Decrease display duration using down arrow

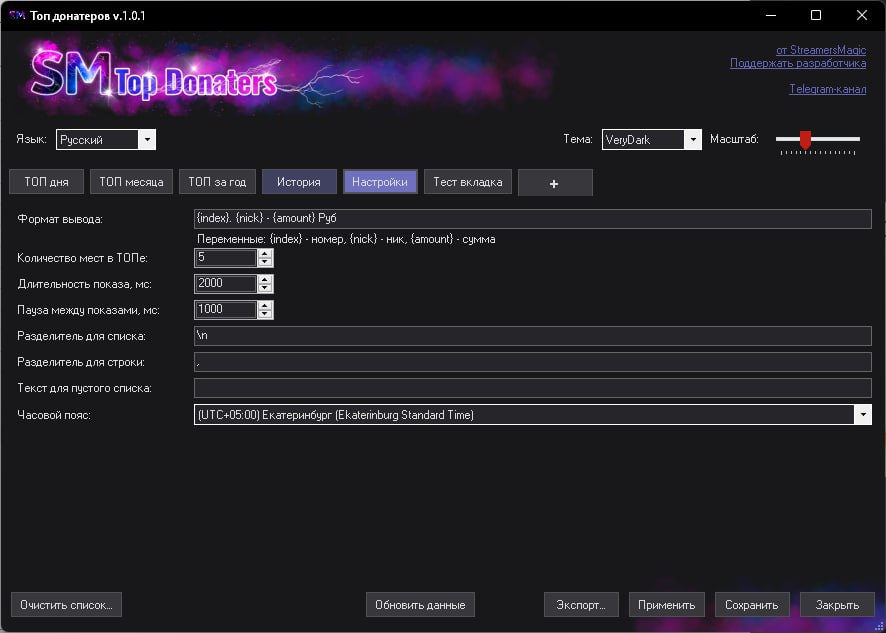click(x=265, y=288)
